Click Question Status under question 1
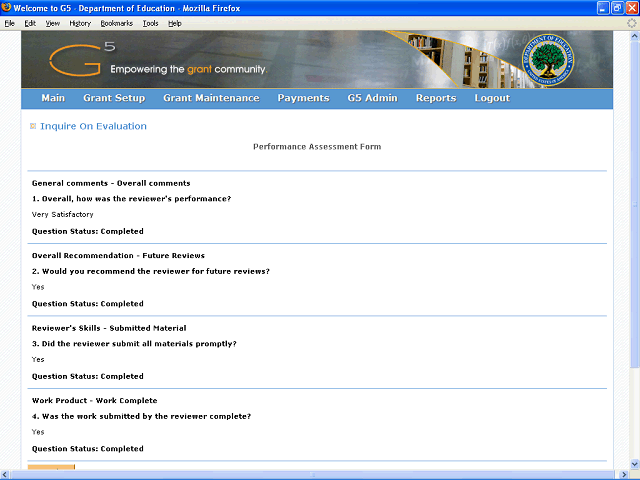 (x=88, y=231)
